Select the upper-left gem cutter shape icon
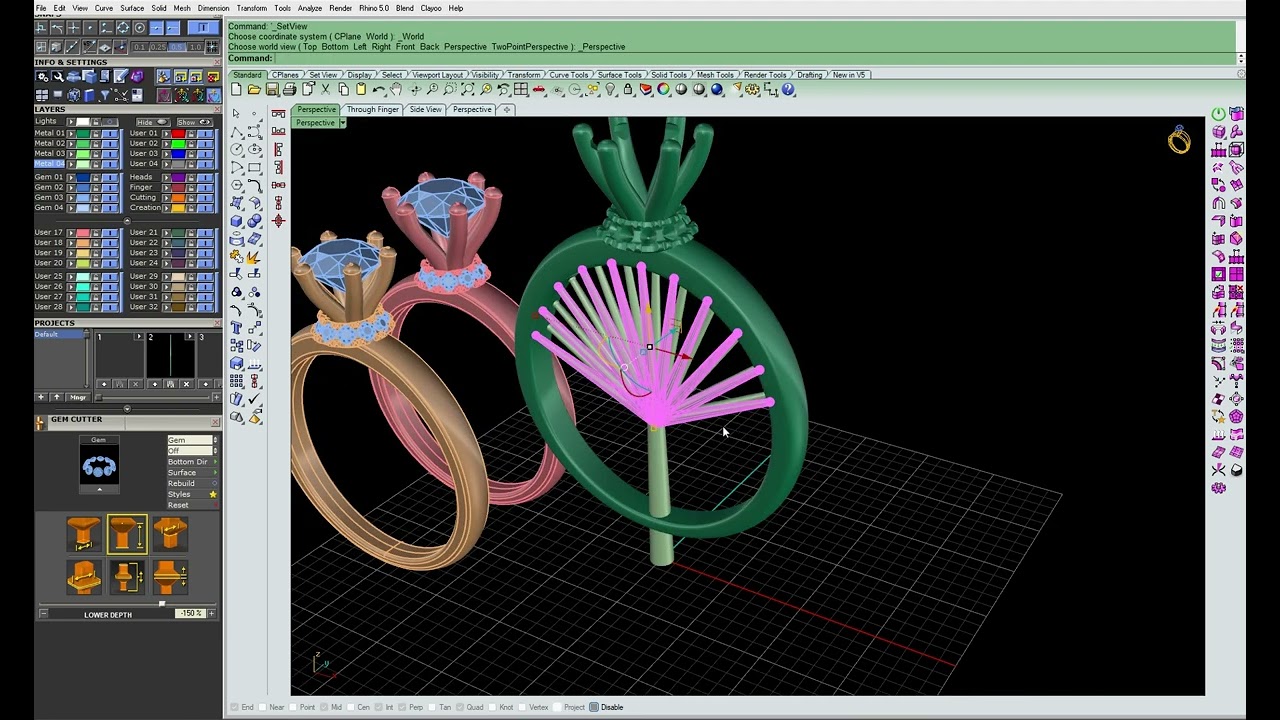Viewport: 1280px width, 720px height. (x=83, y=534)
